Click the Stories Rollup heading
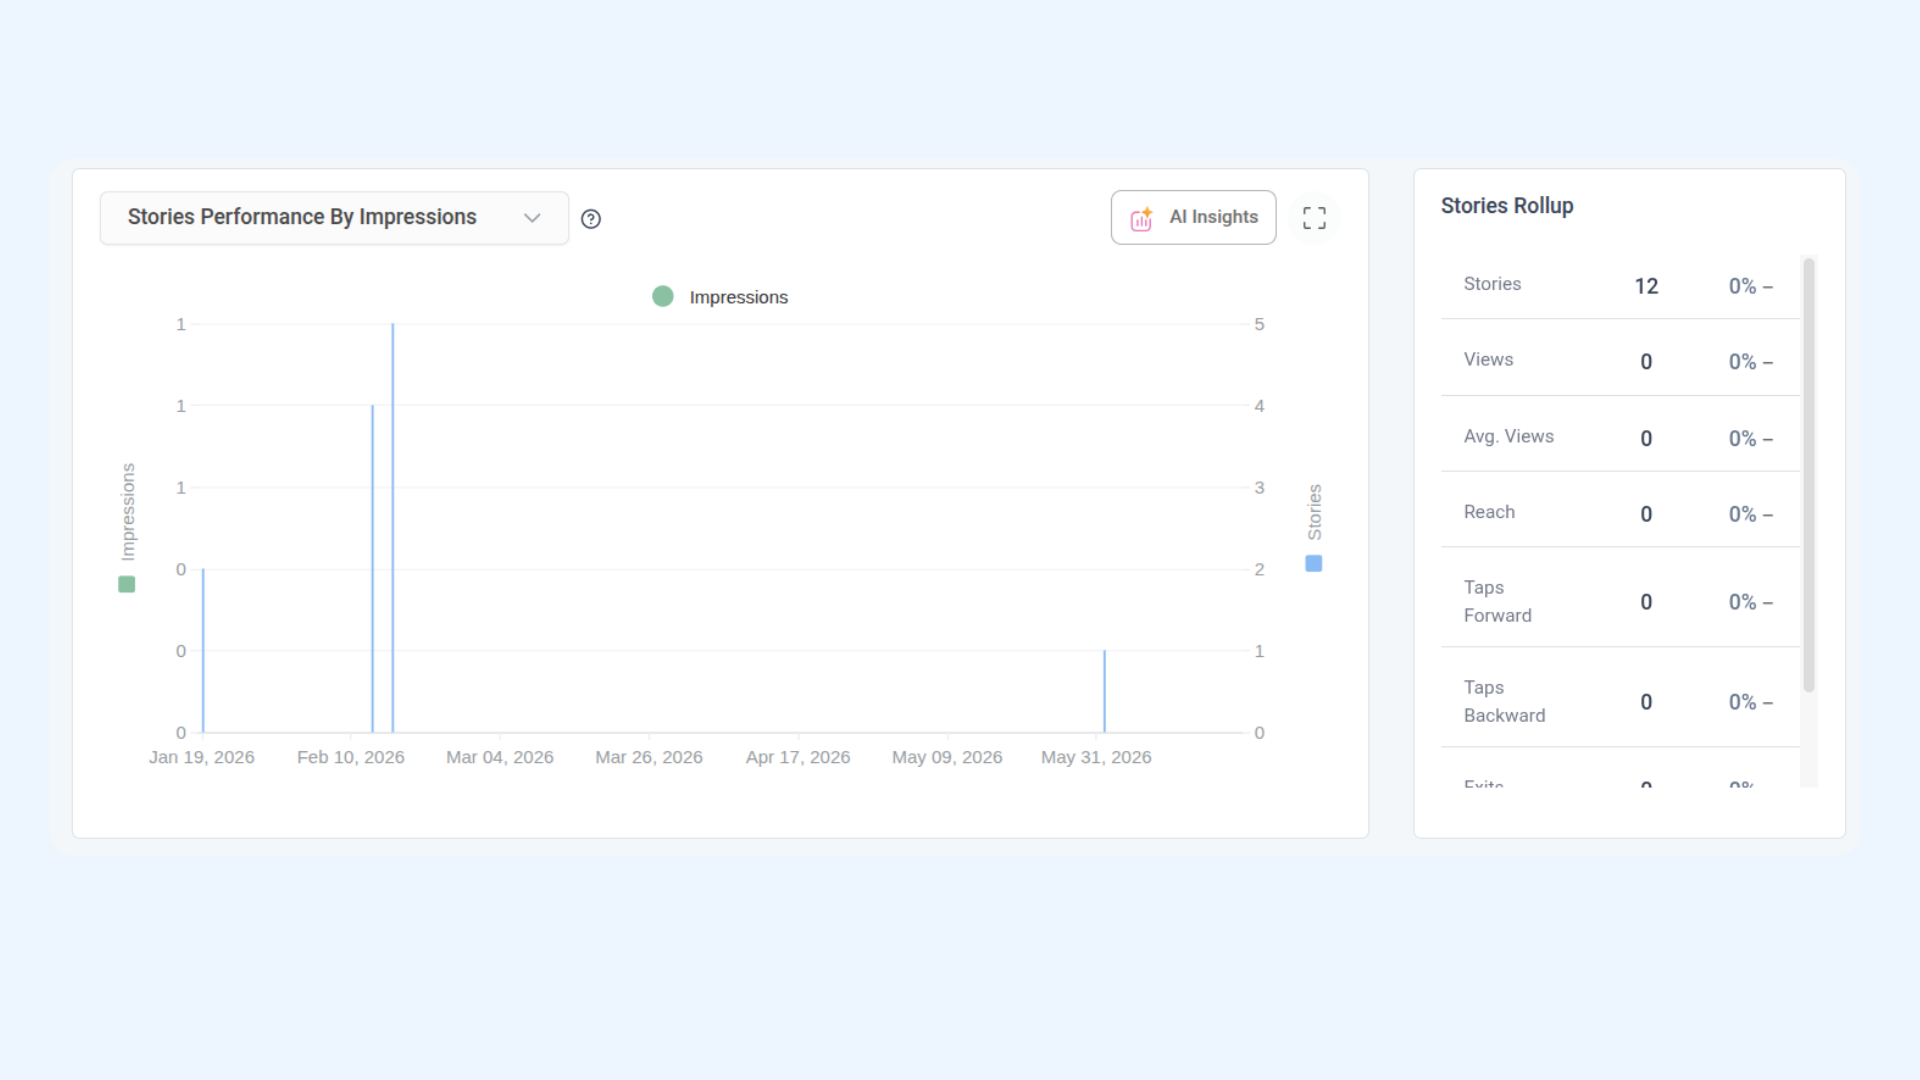 [x=1507, y=206]
